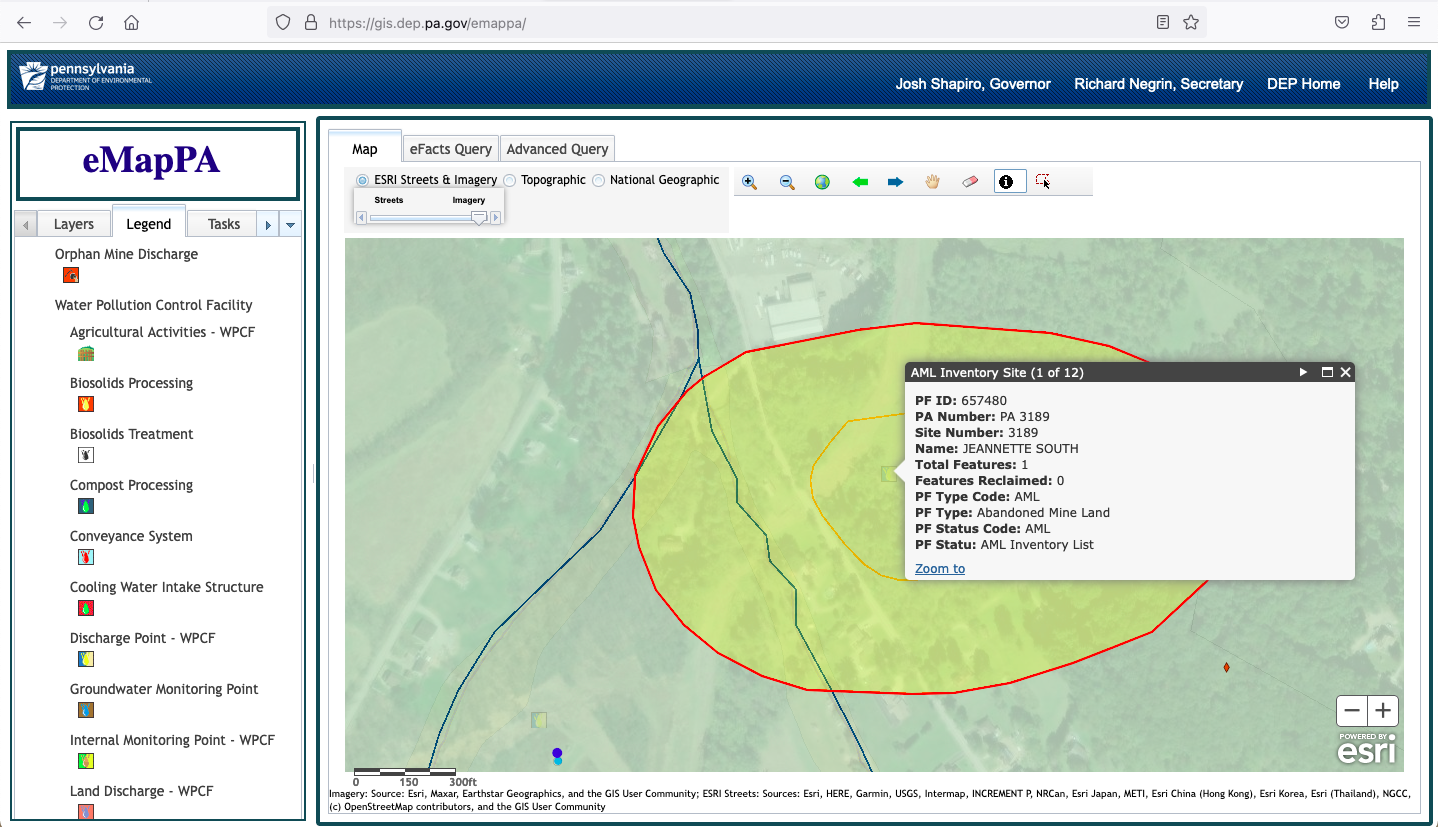The height and width of the screenshot is (827, 1438).
Task: Click the full extent globe icon
Action: [822, 182]
